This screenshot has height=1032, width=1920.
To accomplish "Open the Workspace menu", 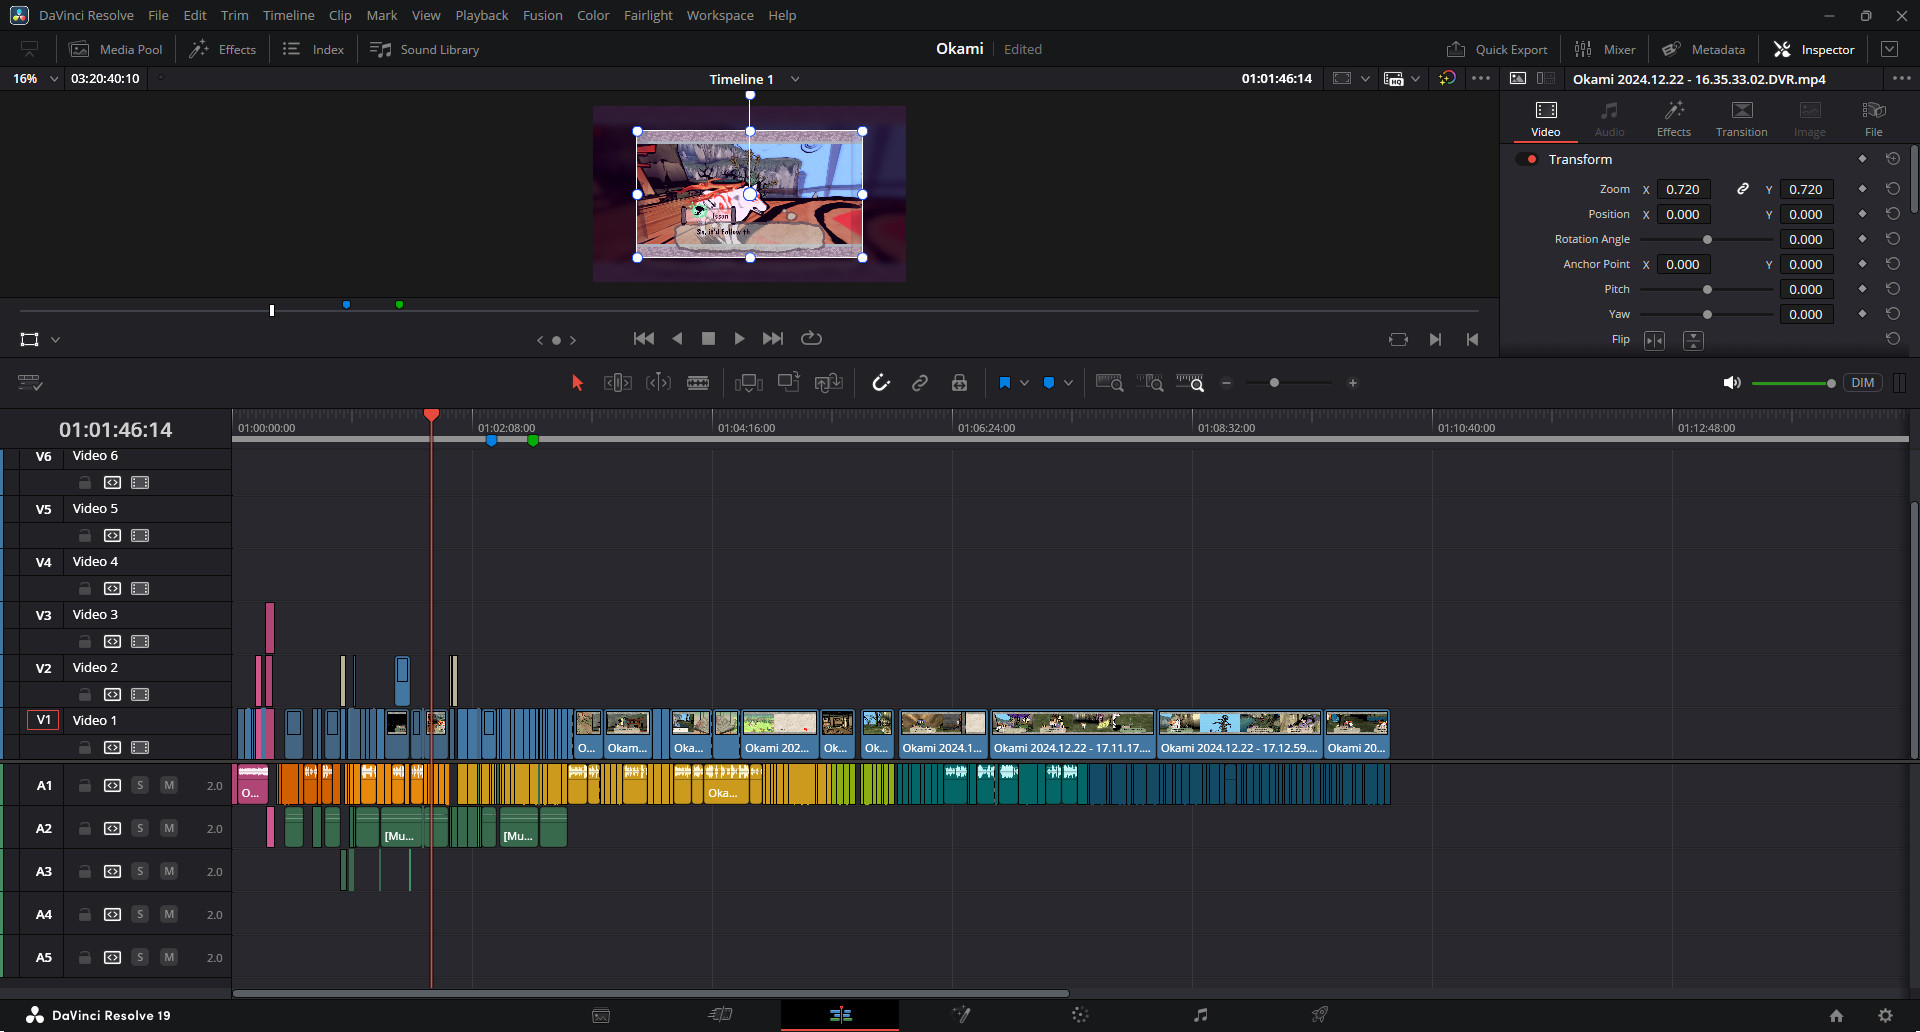I will tap(720, 15).
